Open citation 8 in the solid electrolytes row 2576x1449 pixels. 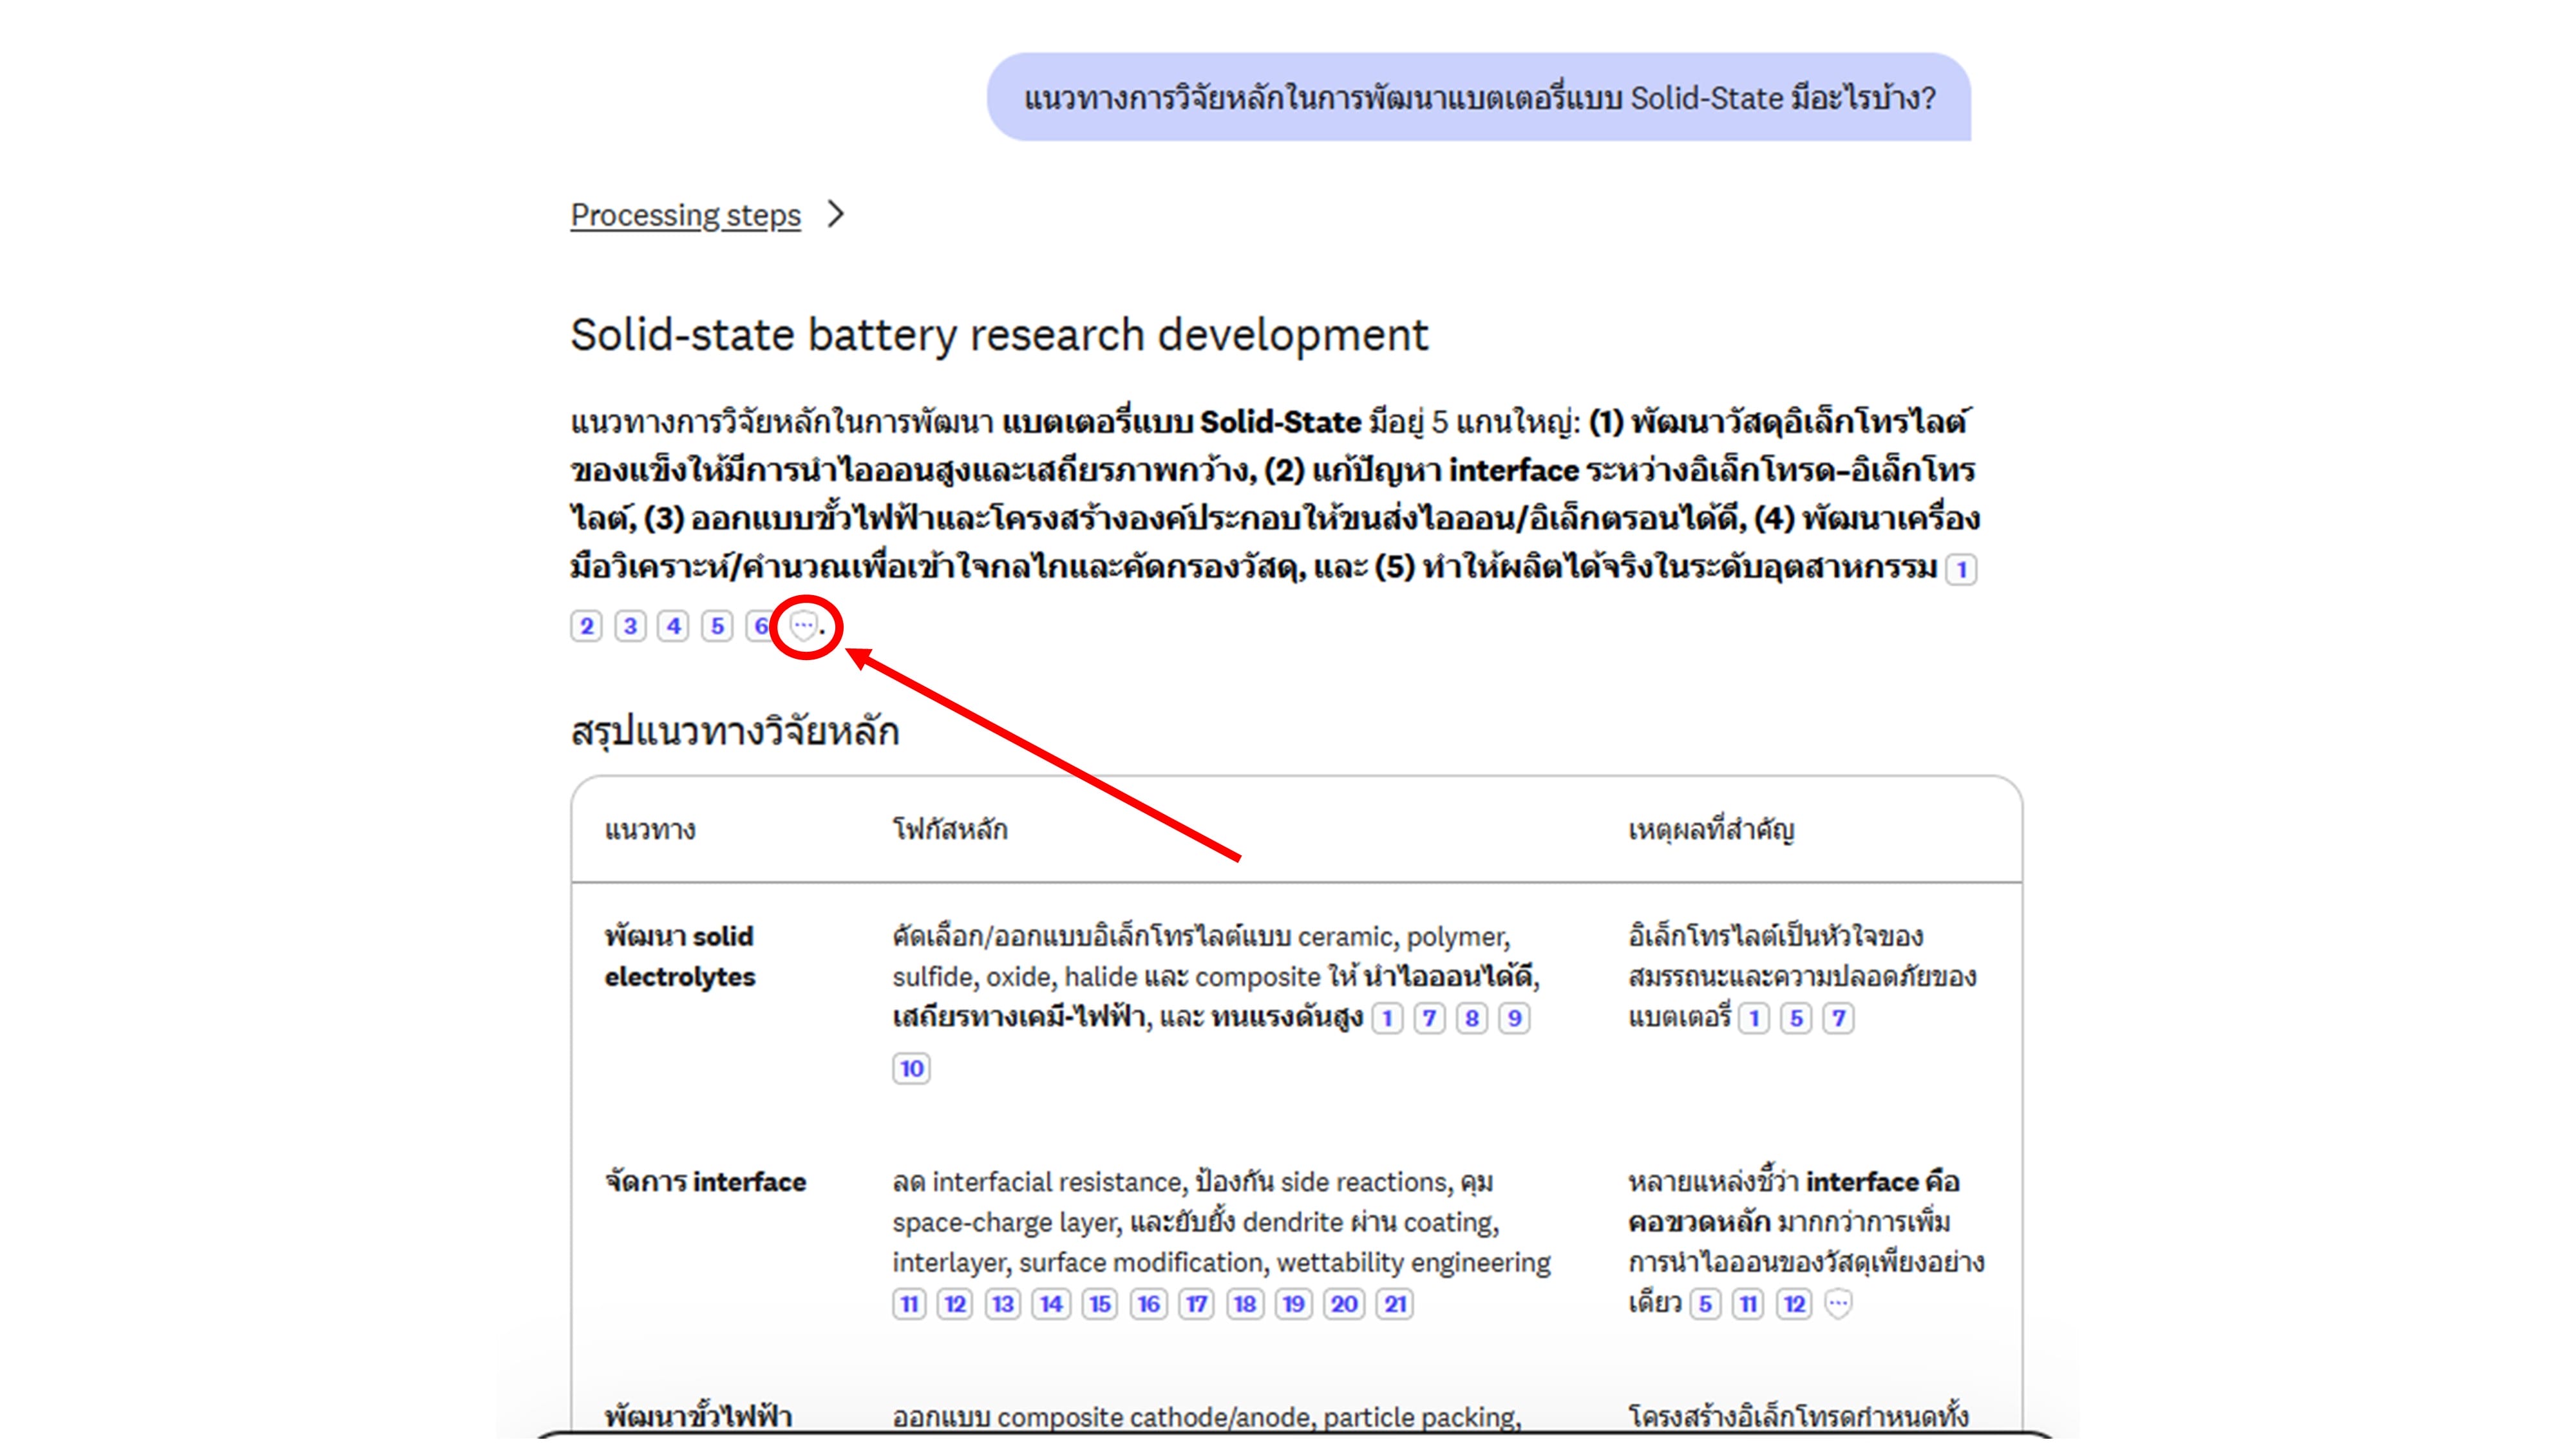click(x=1472, y=1018)
